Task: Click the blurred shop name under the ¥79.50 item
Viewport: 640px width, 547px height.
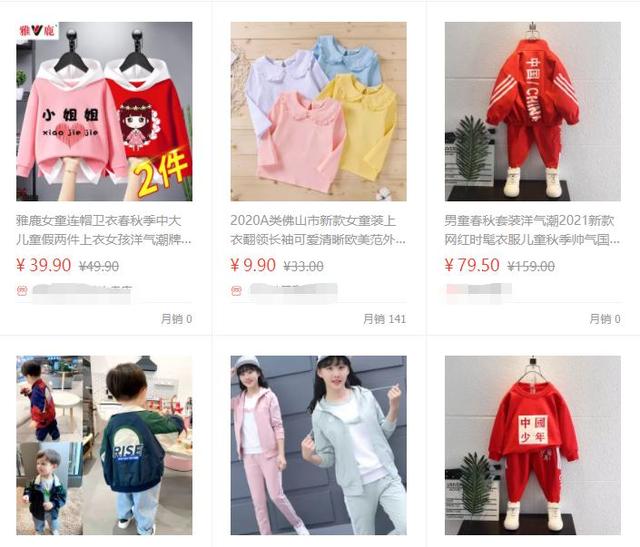Action: point(479,289)
